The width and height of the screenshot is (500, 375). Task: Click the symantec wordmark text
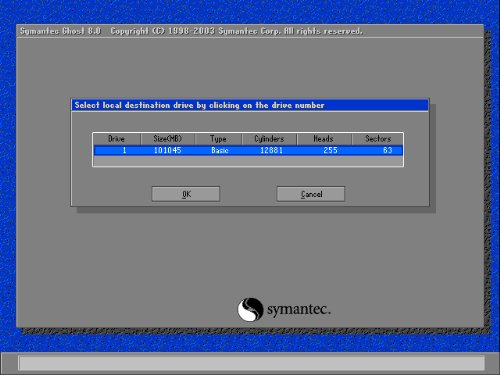(x=299, y=310)
